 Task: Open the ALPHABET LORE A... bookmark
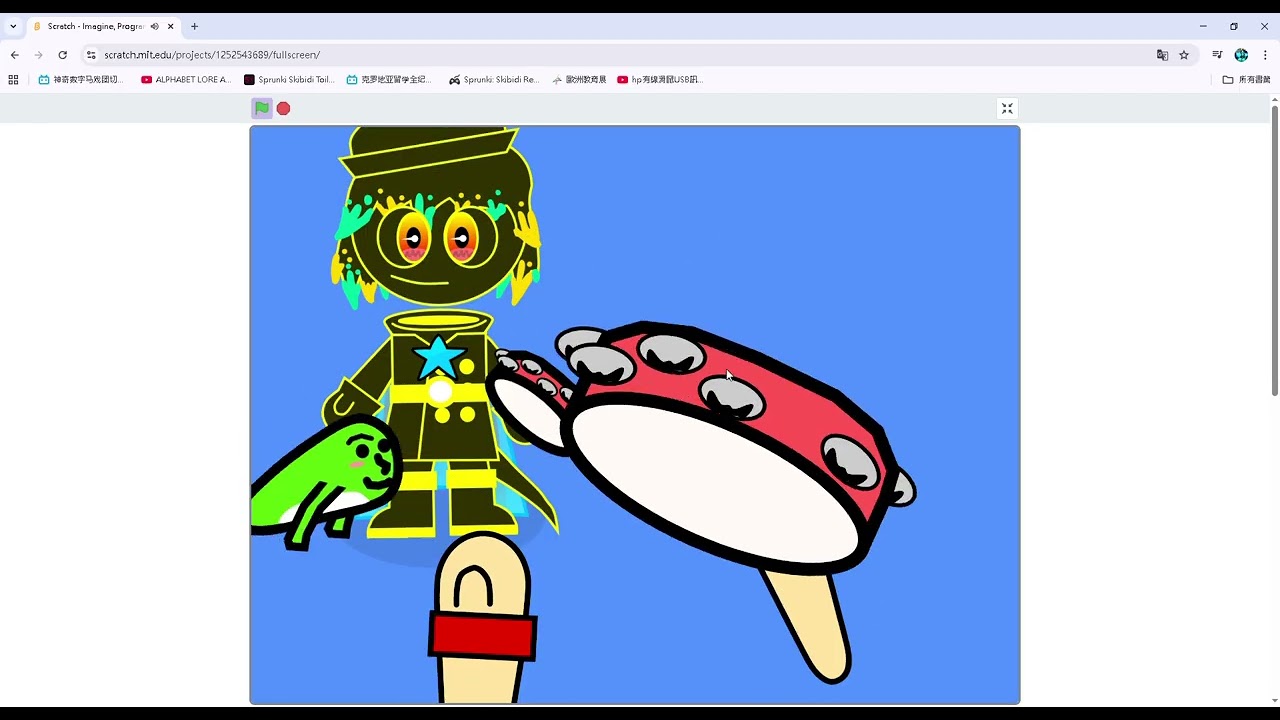(x=186, y=79)
